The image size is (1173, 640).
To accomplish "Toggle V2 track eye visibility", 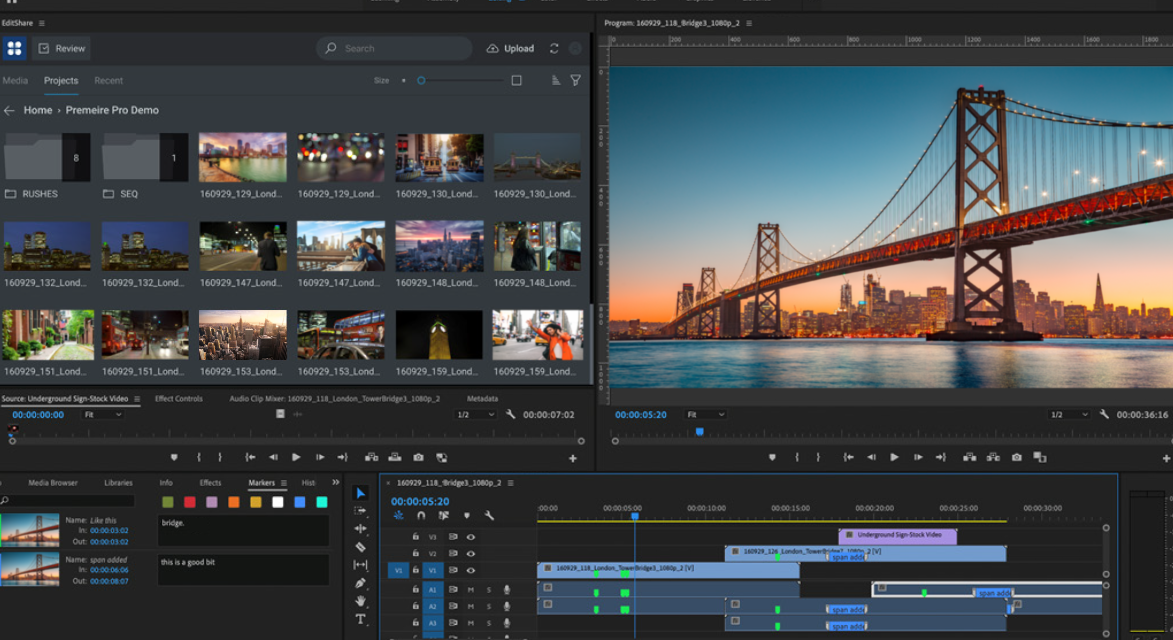I will (471, 553).
